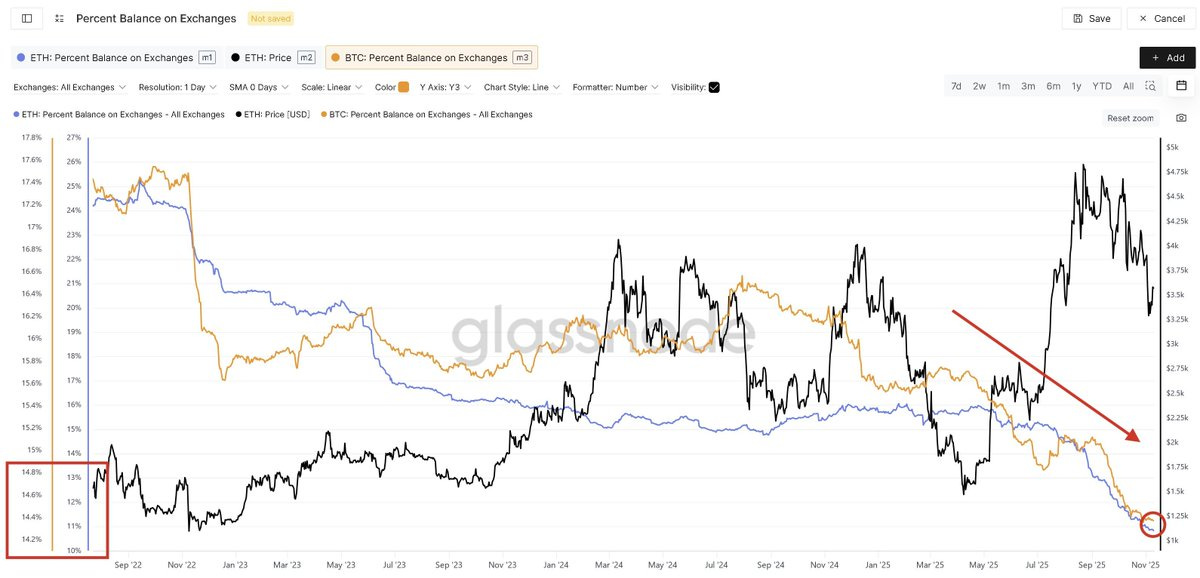
Task: Click the camera screenshot icon below Reset zoom
Action: coord(1181,118)
